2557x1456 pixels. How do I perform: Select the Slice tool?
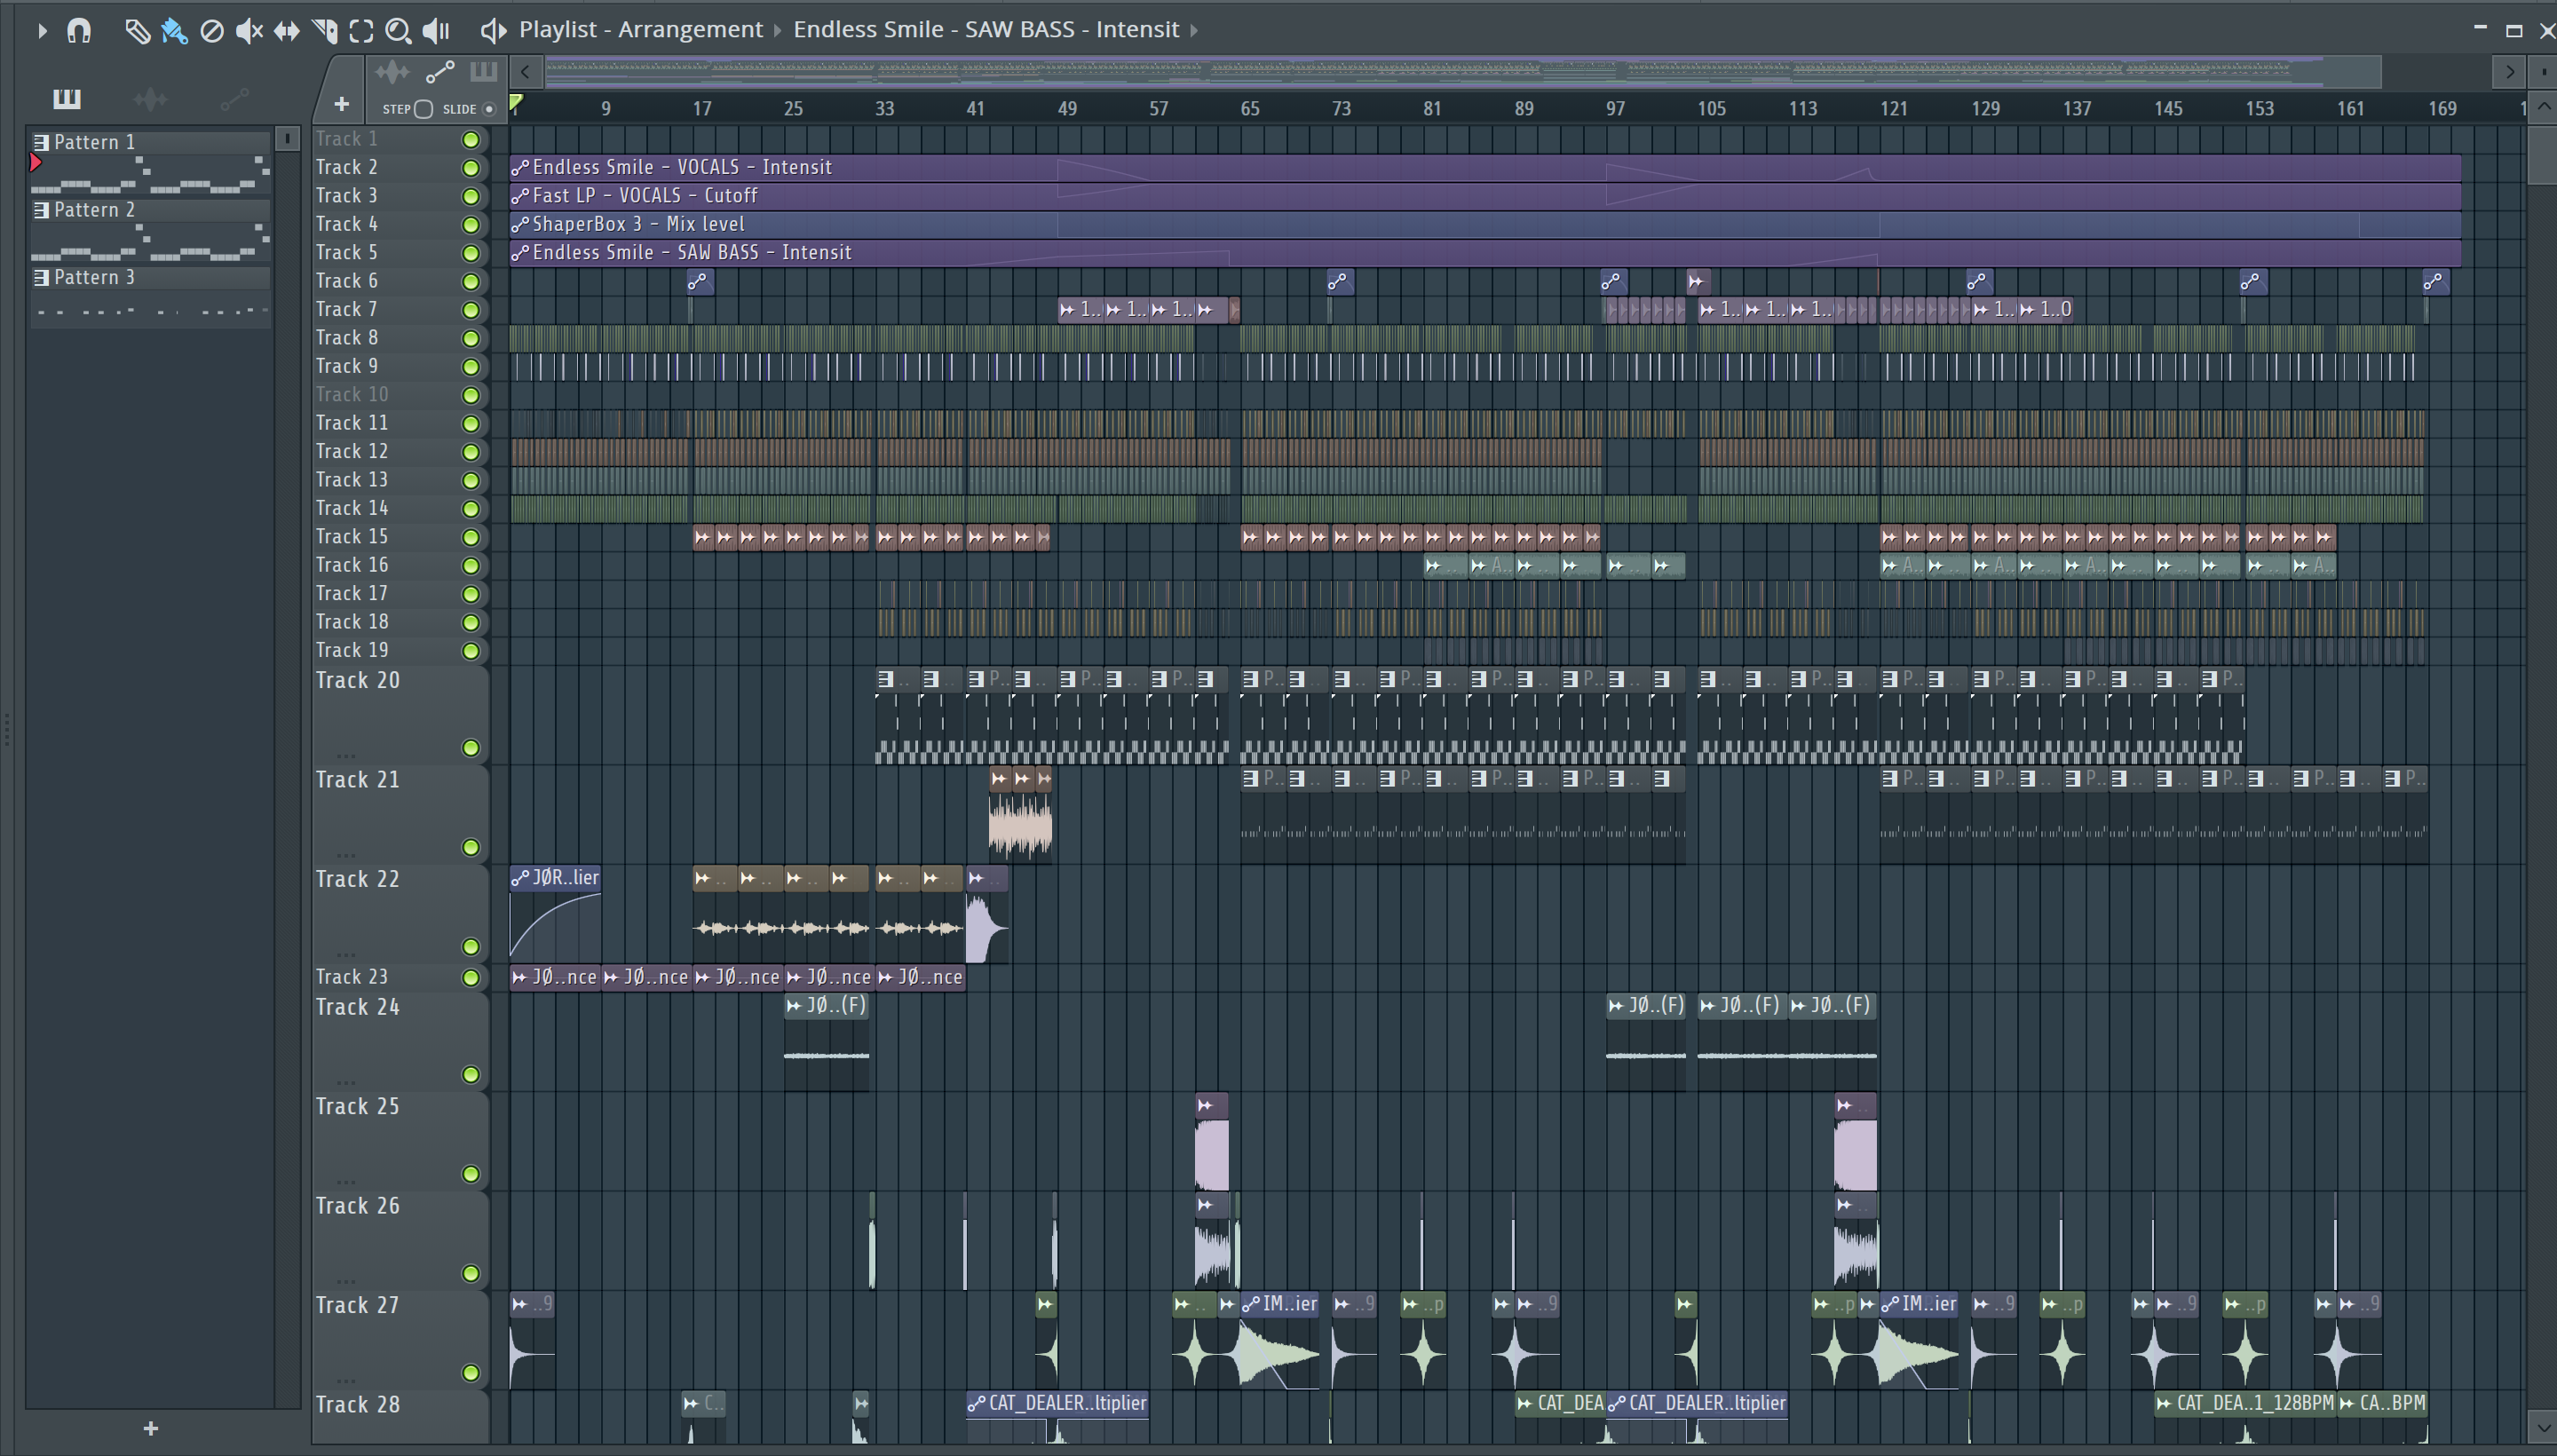[324, 31]
